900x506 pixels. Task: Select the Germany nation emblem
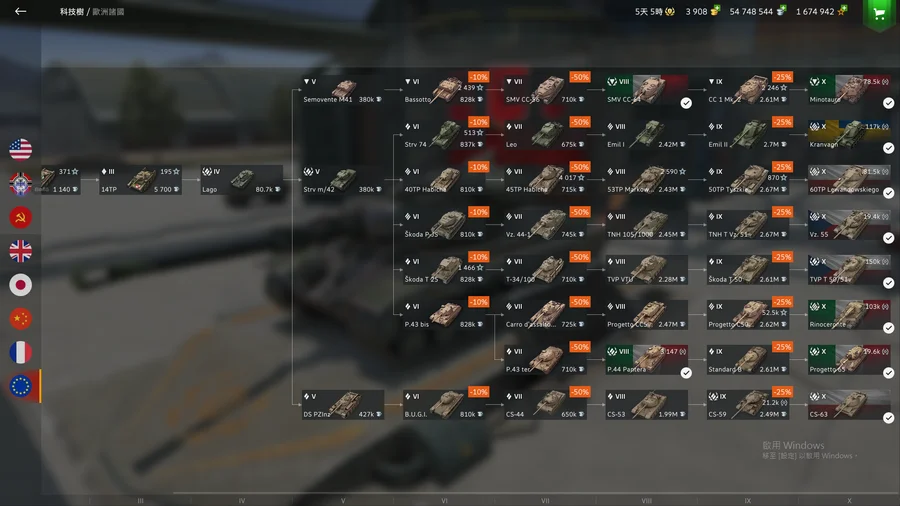coord(21,183)
